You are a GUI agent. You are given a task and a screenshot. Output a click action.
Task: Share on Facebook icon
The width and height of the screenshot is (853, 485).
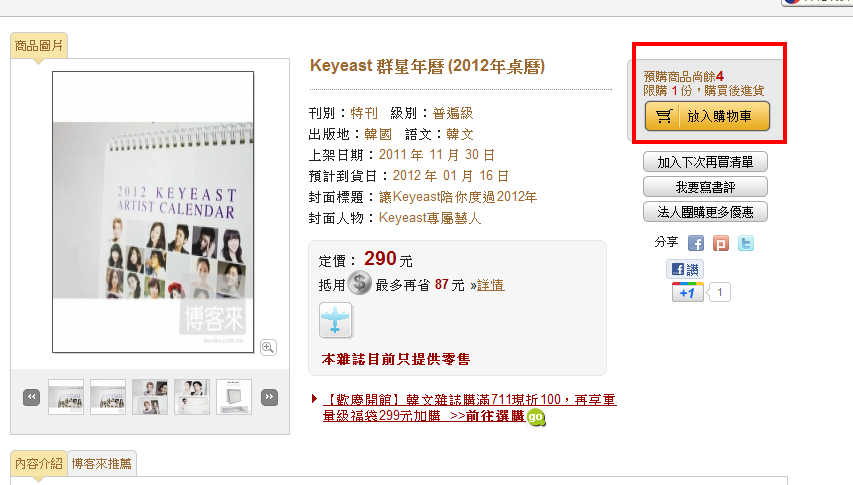tap(696, 243)
